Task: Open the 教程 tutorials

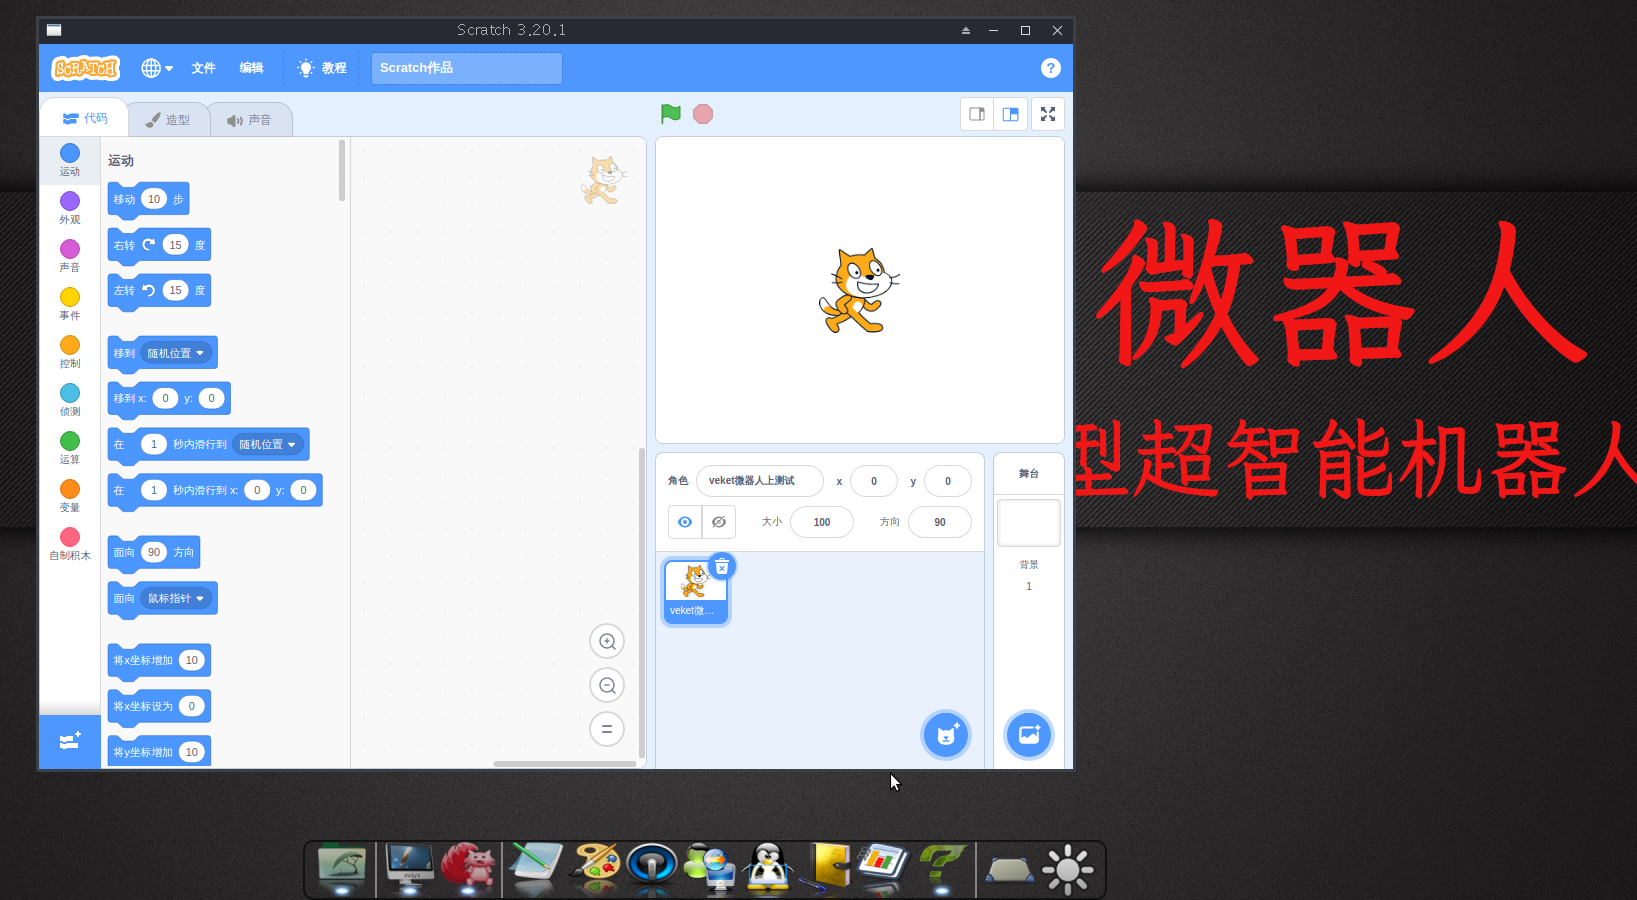Action: 322,68
